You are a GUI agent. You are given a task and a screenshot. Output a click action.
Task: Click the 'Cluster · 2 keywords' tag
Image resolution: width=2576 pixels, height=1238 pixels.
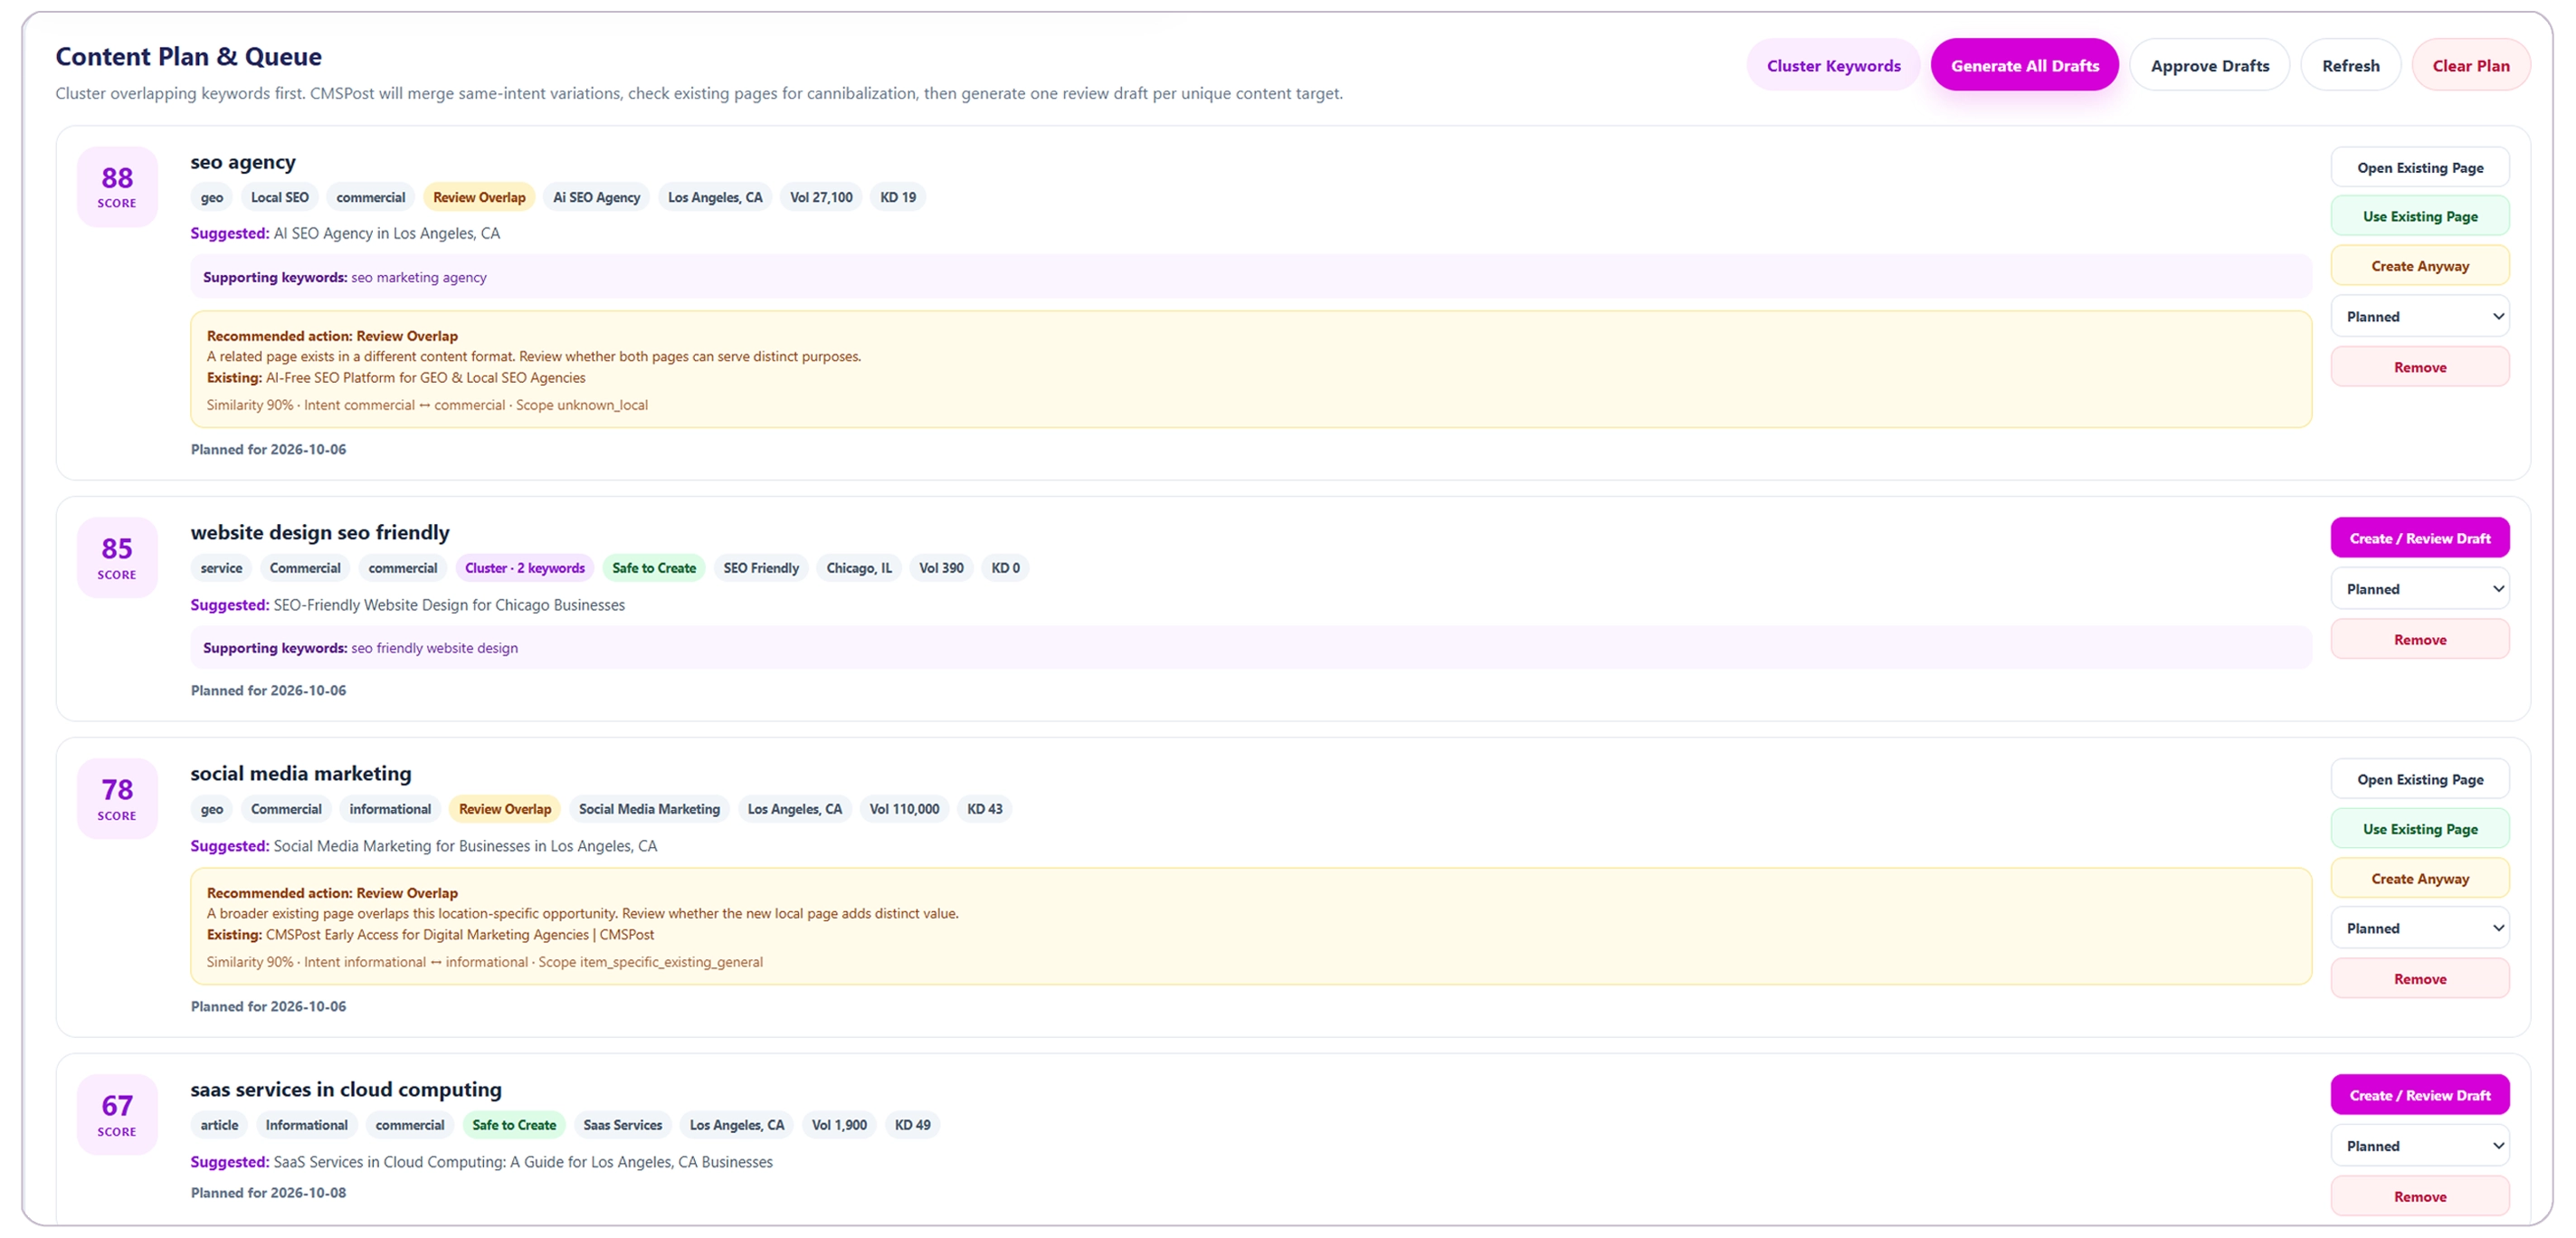tap(525, 568)
